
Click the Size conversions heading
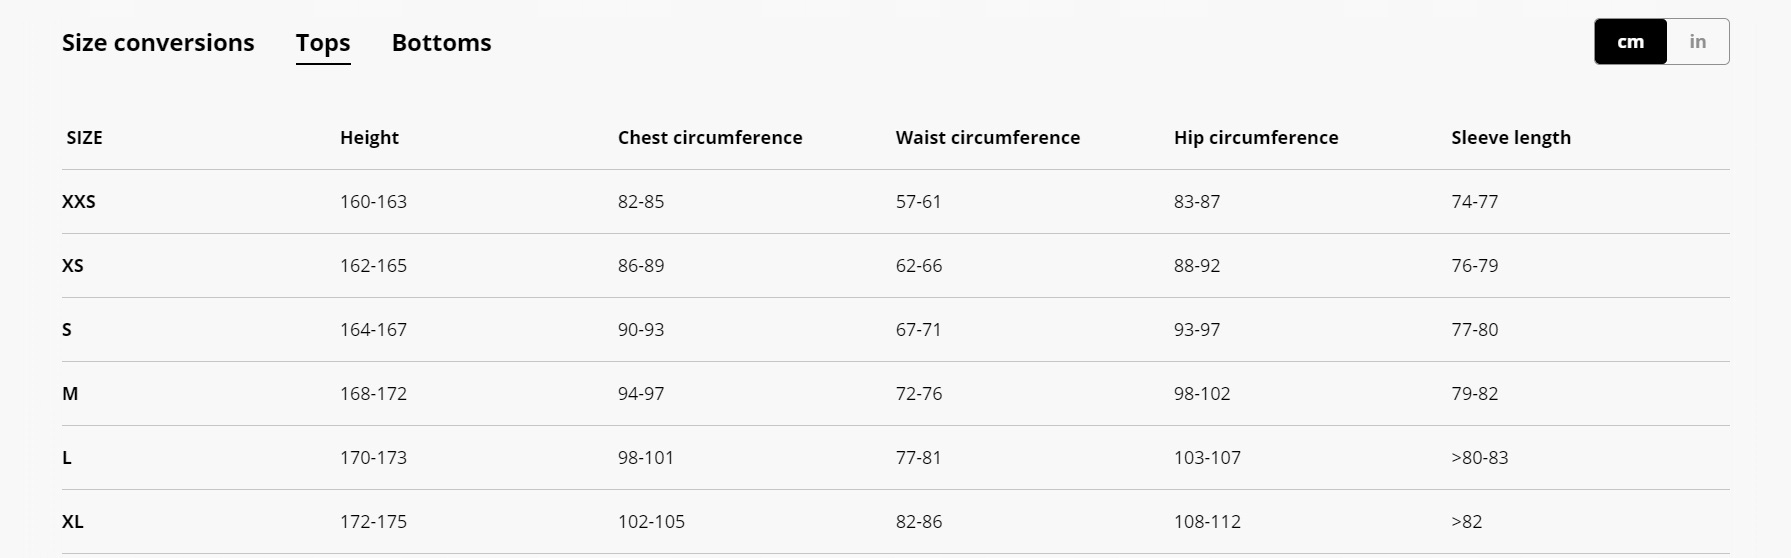pos(158,43)
